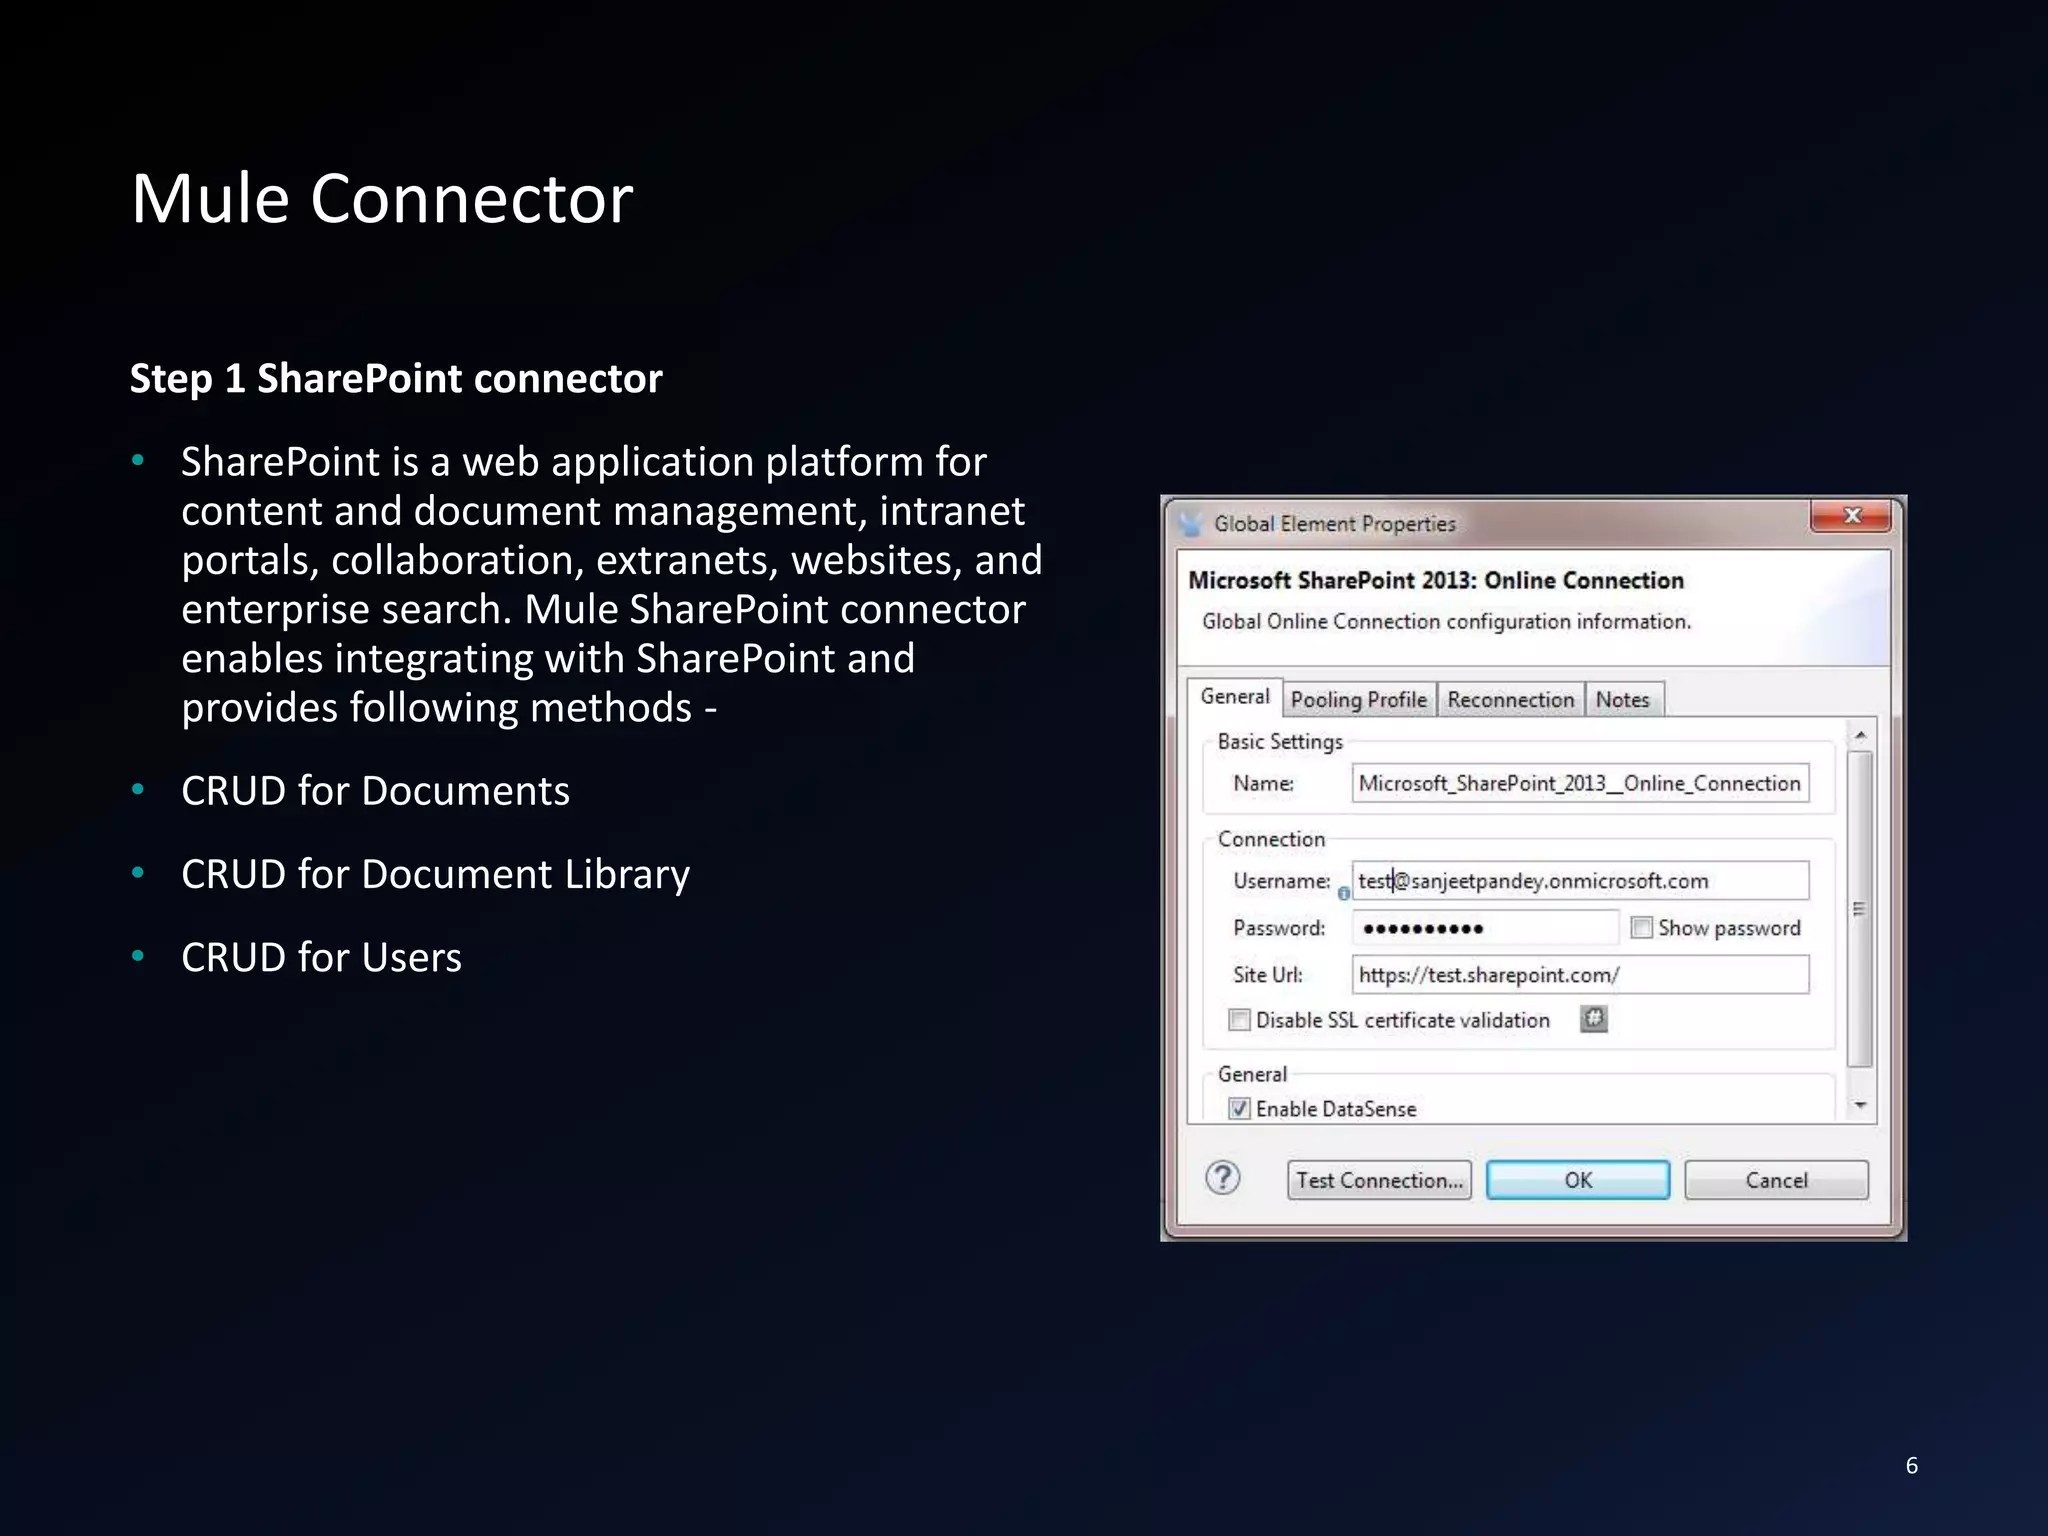Click 'Step 1 SharePoint connector' heading
This screenshot has height=1536, width=2048.
coord(396,379)
